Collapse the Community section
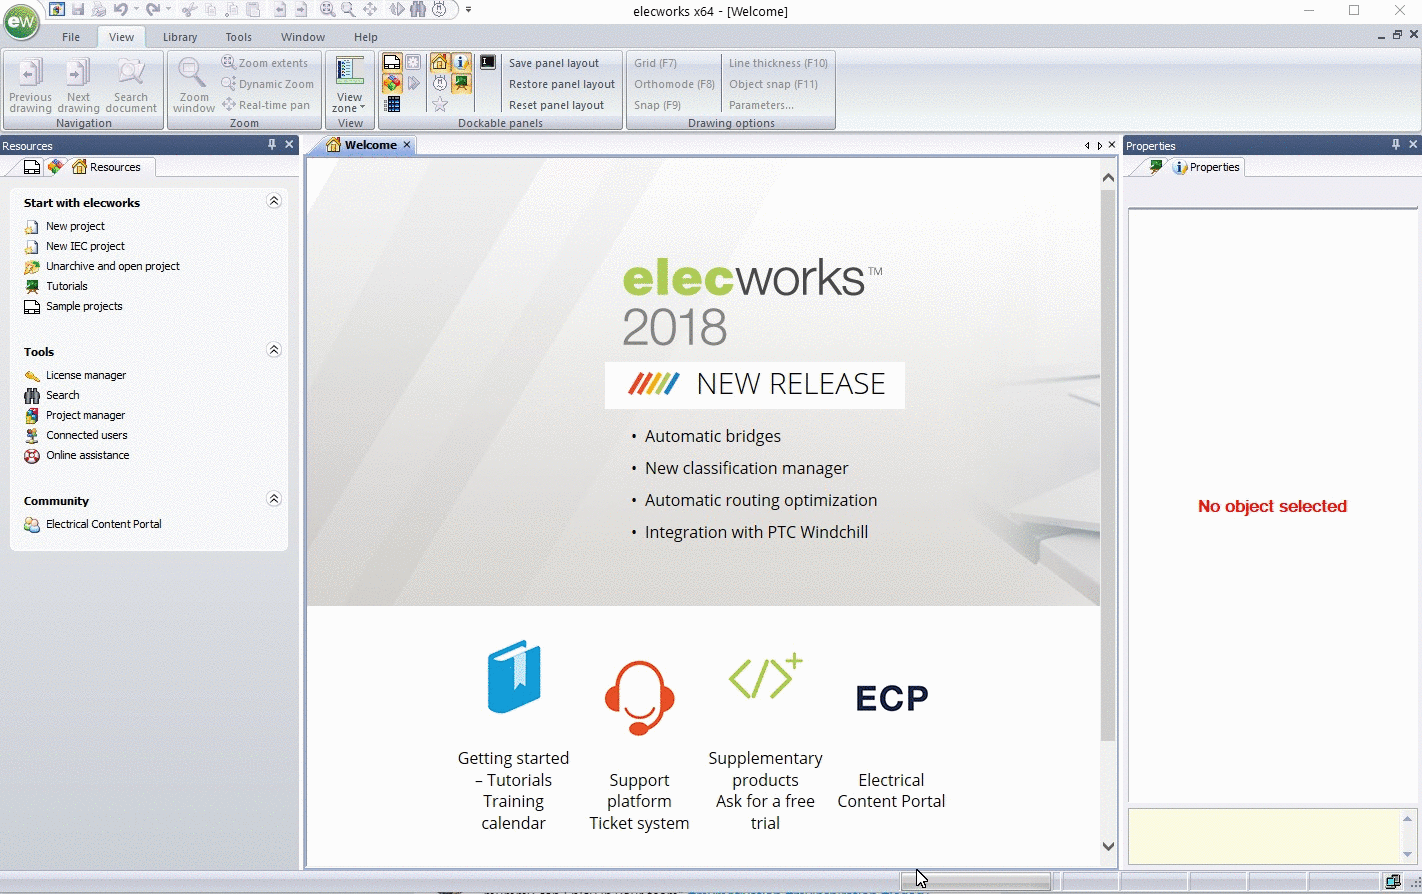Screen dimensions: 1422x894 274,498
